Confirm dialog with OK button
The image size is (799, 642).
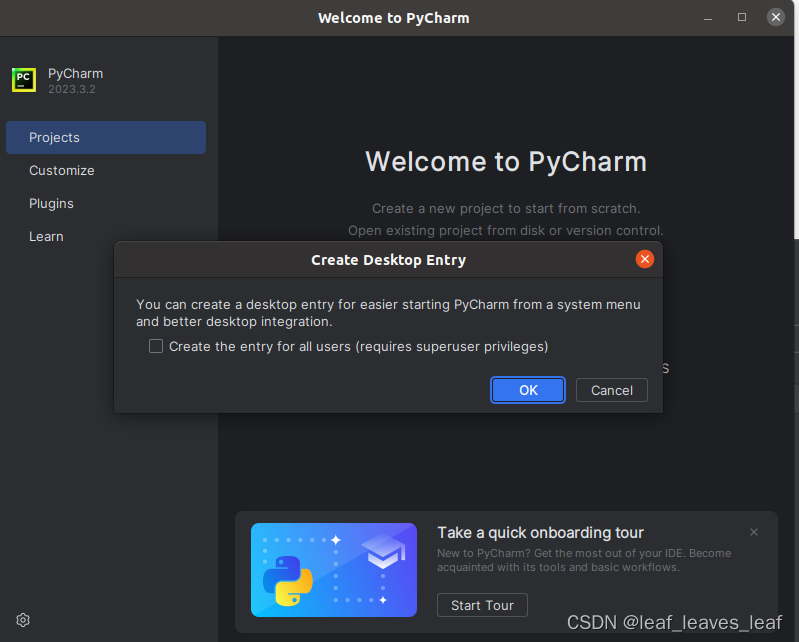click(527, 390)
